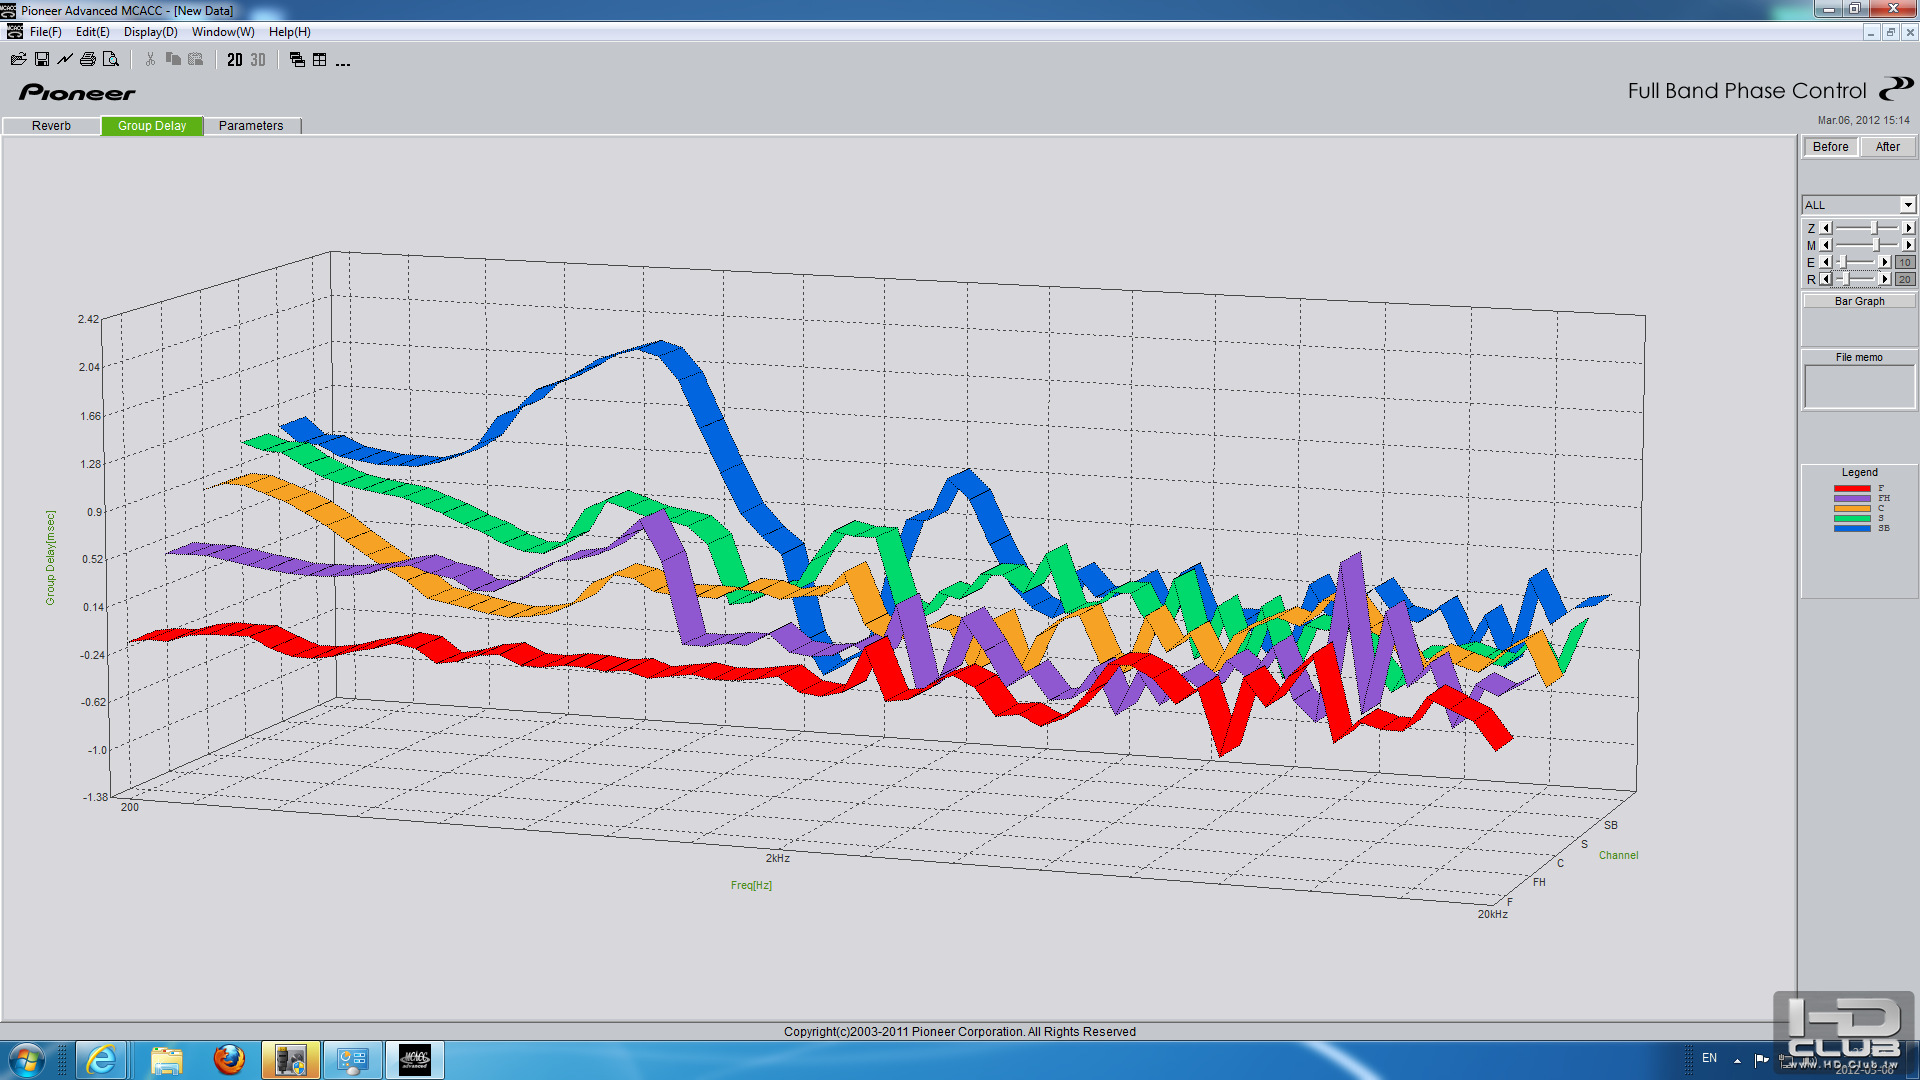Viewport: 1920px width, 1080px height.
Task: Click the E elevation slider thumb
Action: [x=1842, y=262]
